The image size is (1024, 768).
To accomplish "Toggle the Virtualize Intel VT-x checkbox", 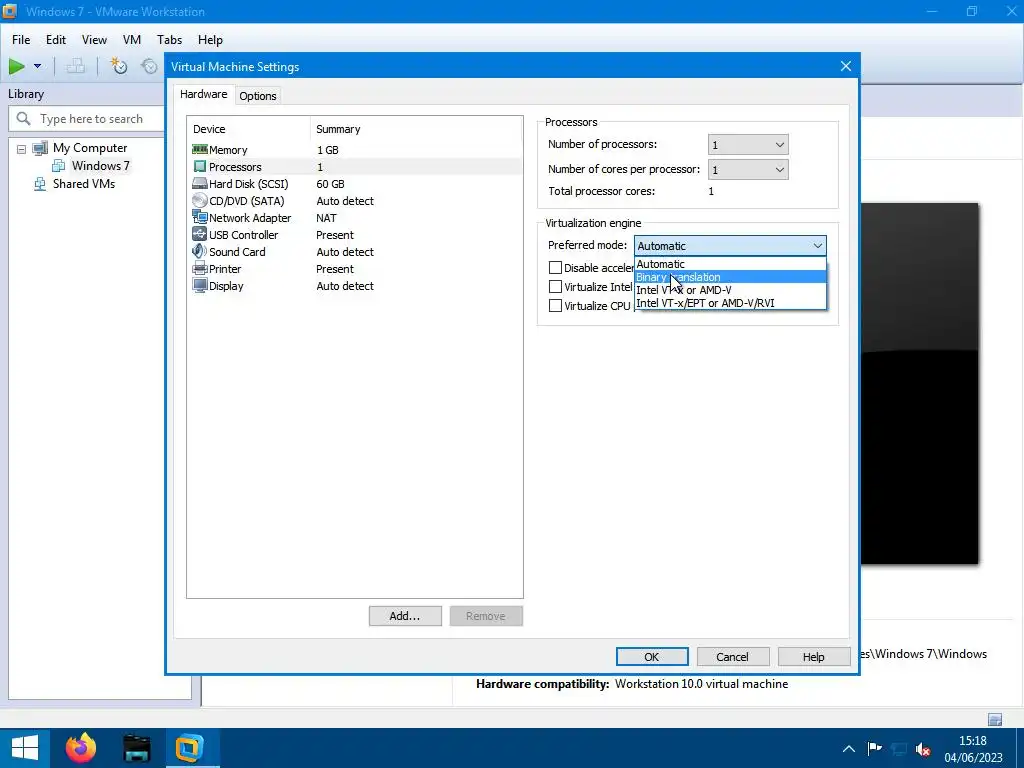I will coord(555,287).
